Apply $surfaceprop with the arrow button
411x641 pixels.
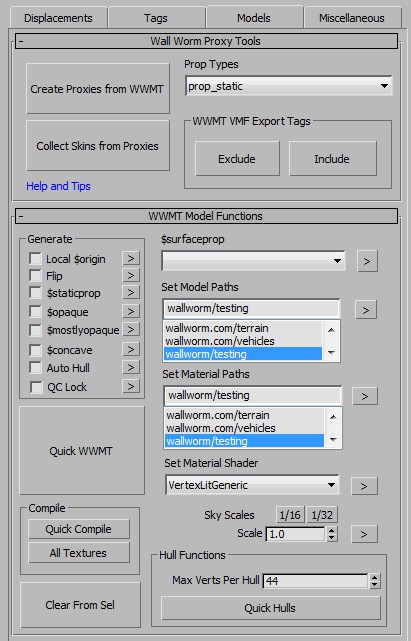pyautogui.click(x=367, y=261)
